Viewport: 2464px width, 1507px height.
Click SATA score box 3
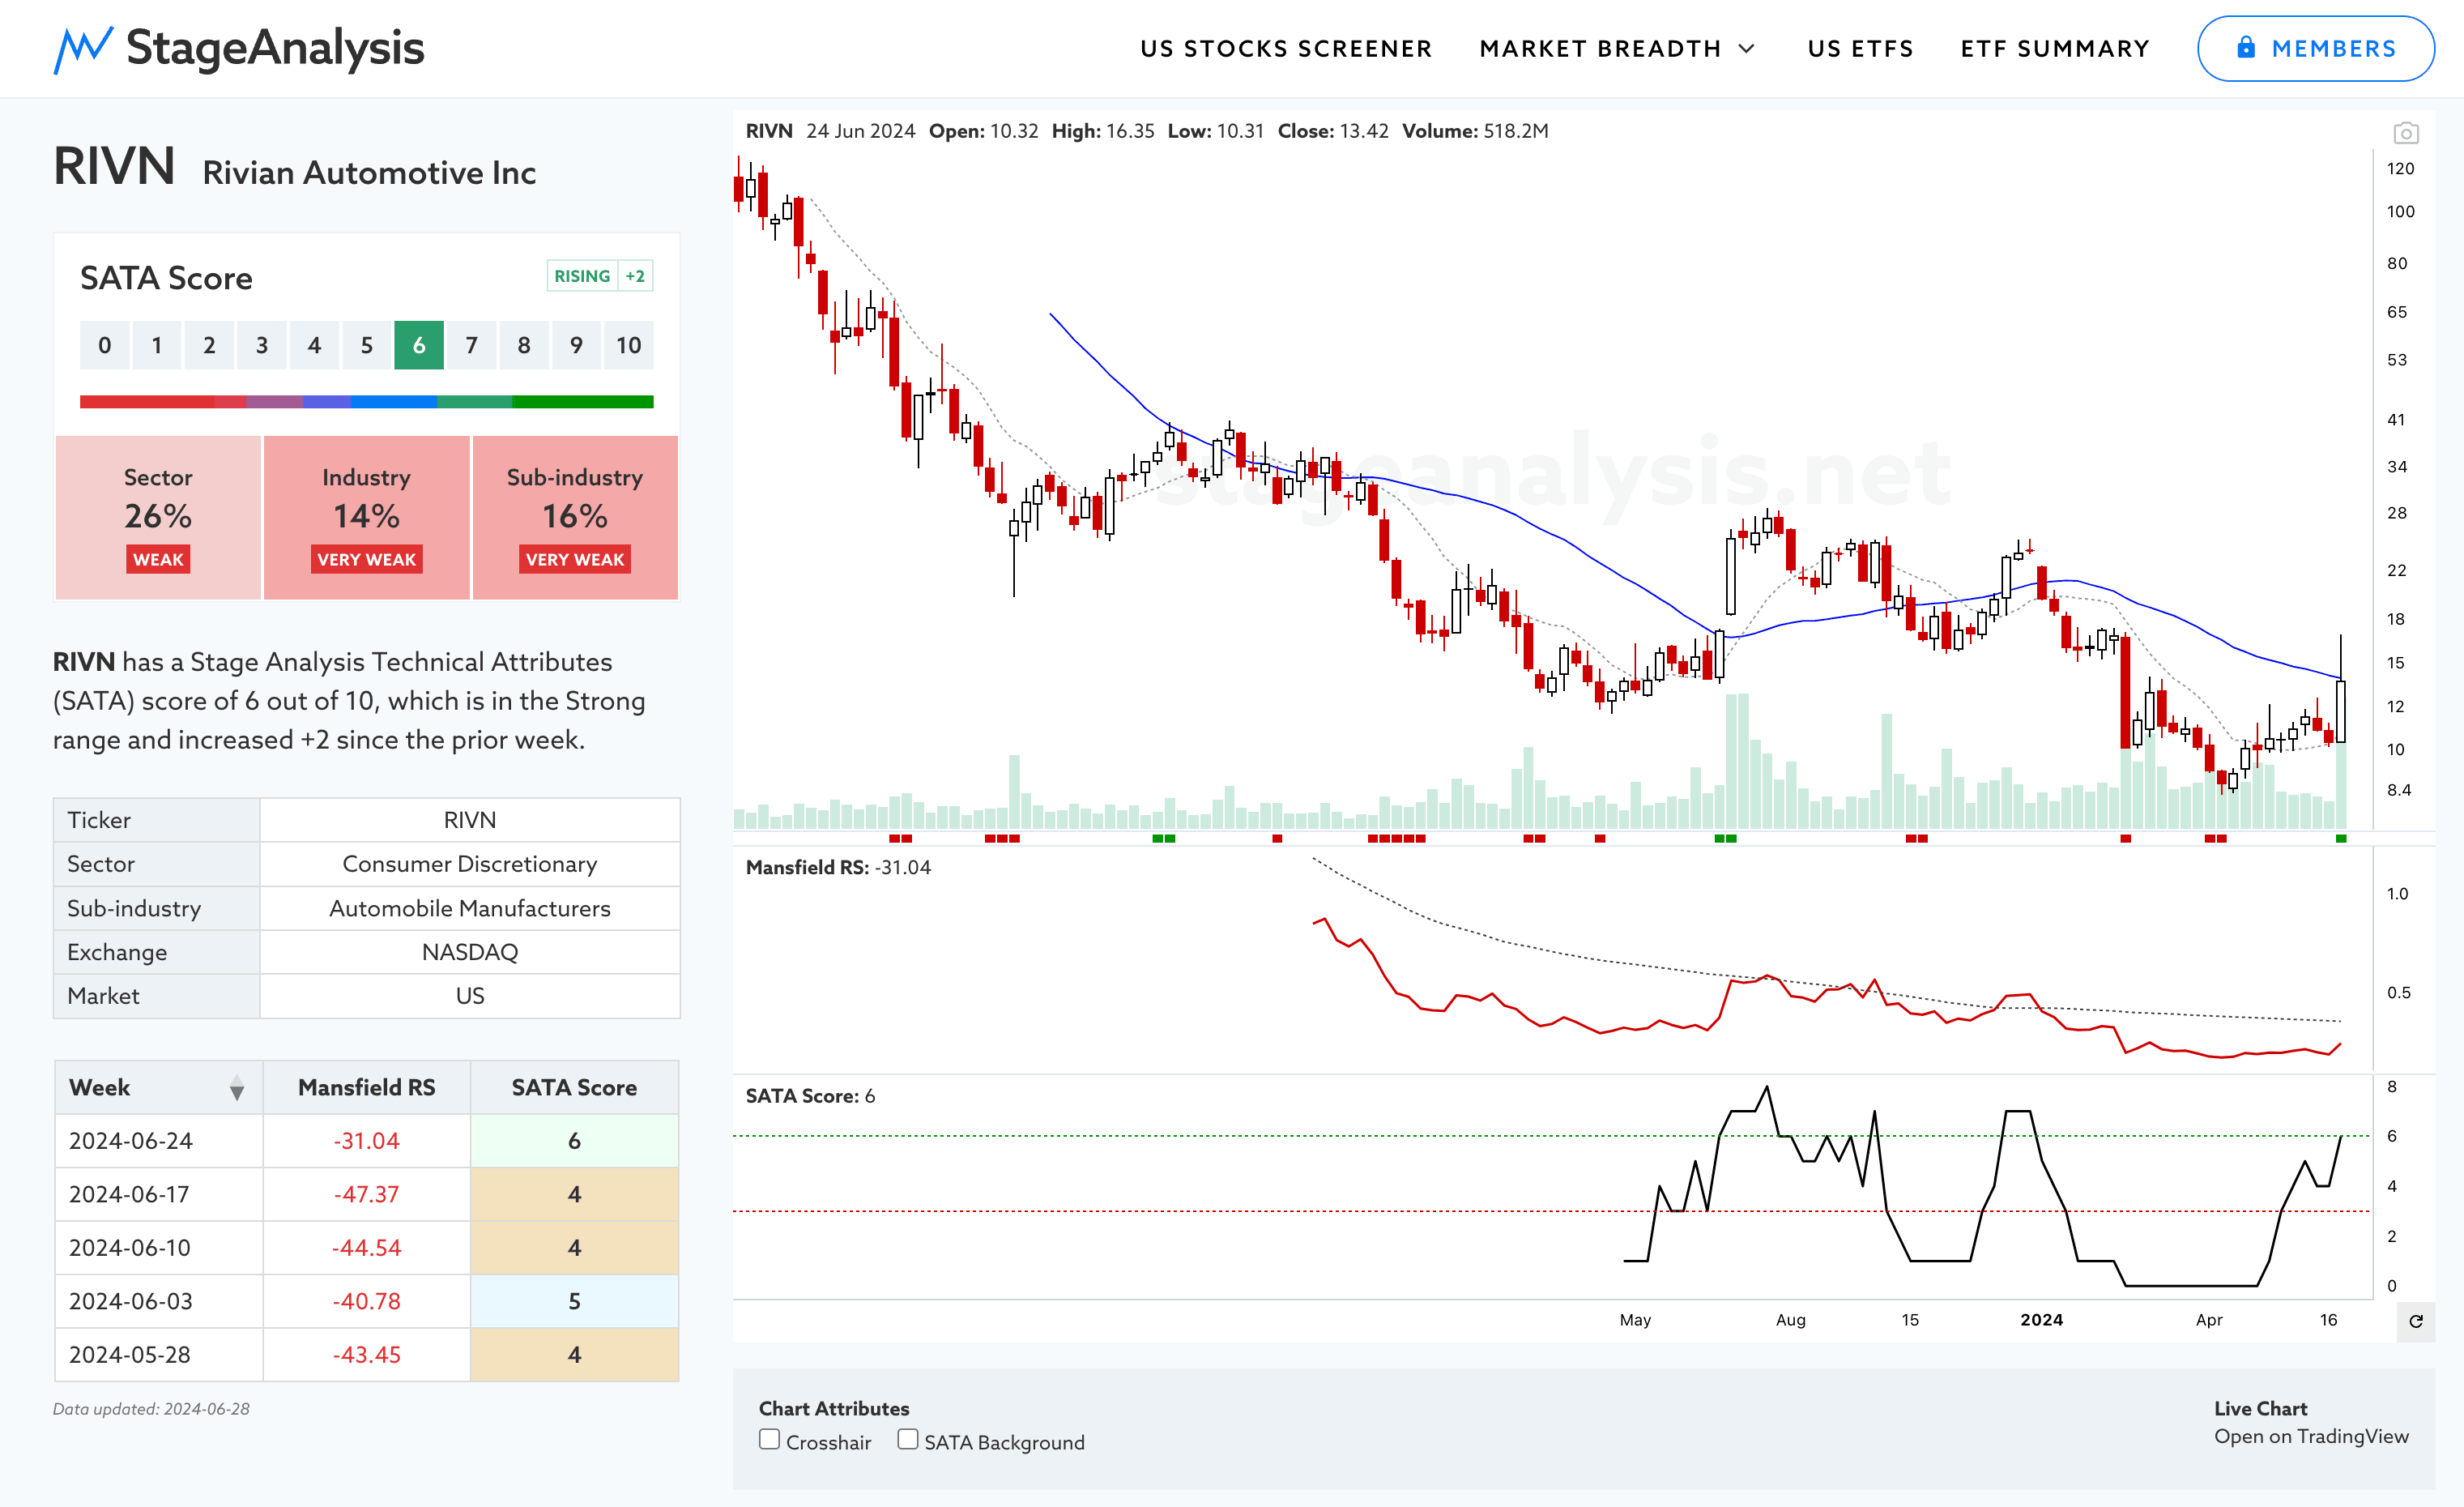pos(262,345)
